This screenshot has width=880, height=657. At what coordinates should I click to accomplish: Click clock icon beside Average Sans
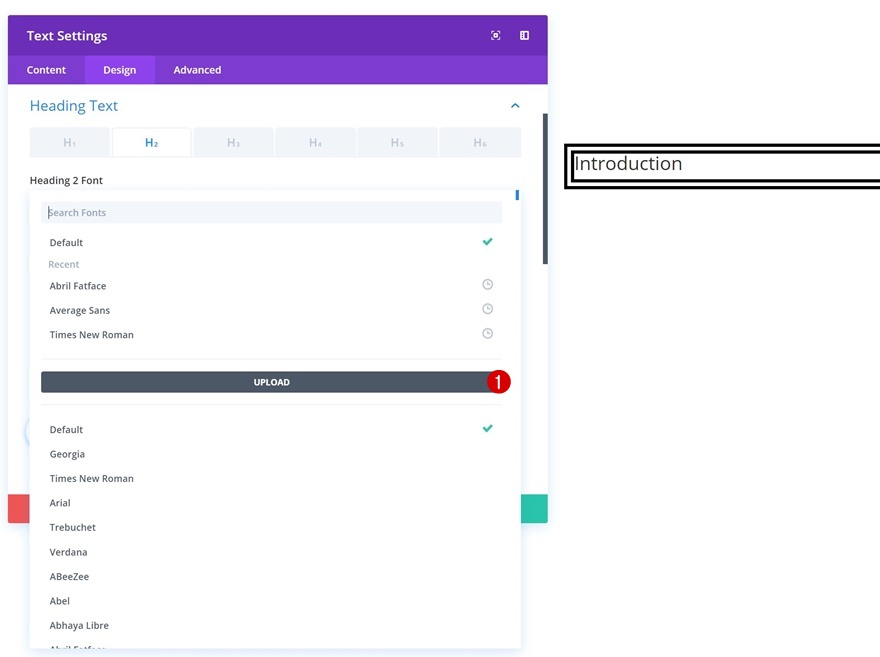[x=488, y=309]
